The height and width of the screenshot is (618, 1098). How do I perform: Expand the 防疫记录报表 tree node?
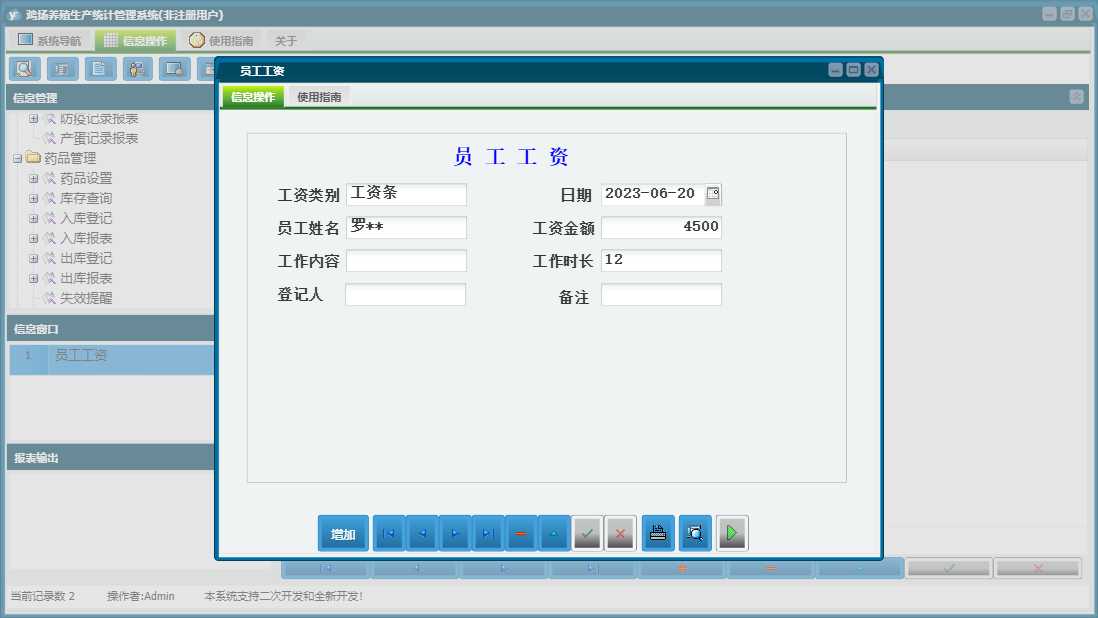pyautogui.click(x=34, y=119)
